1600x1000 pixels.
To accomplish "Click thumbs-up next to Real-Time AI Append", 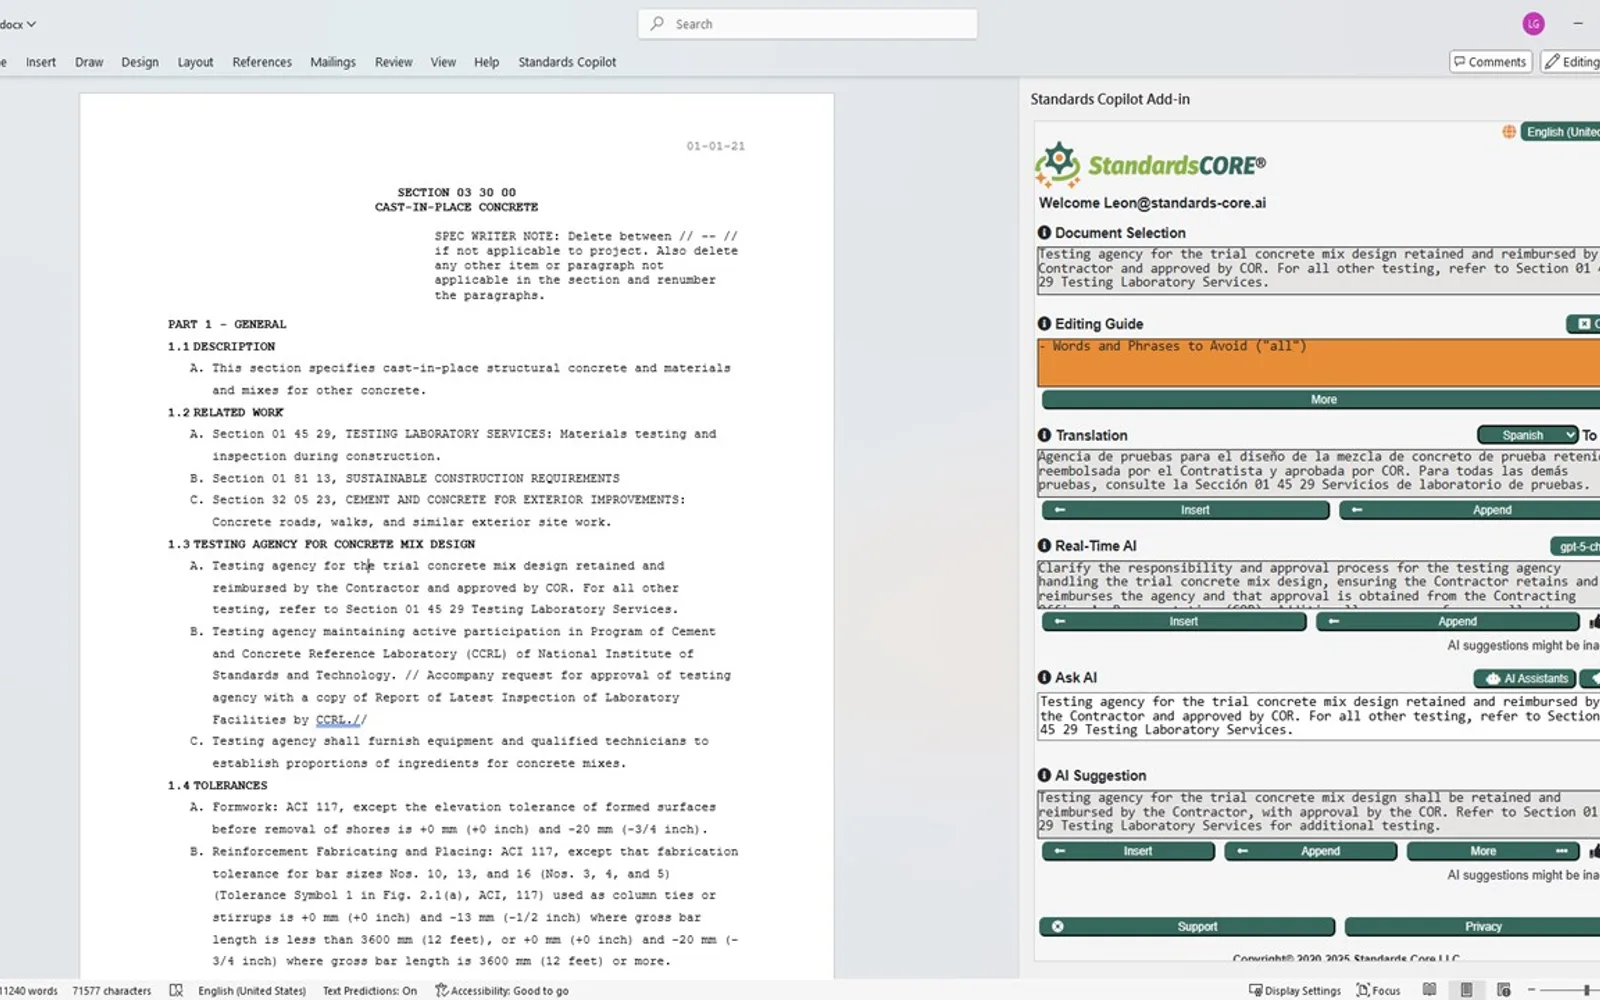I will click(1594, 621).
